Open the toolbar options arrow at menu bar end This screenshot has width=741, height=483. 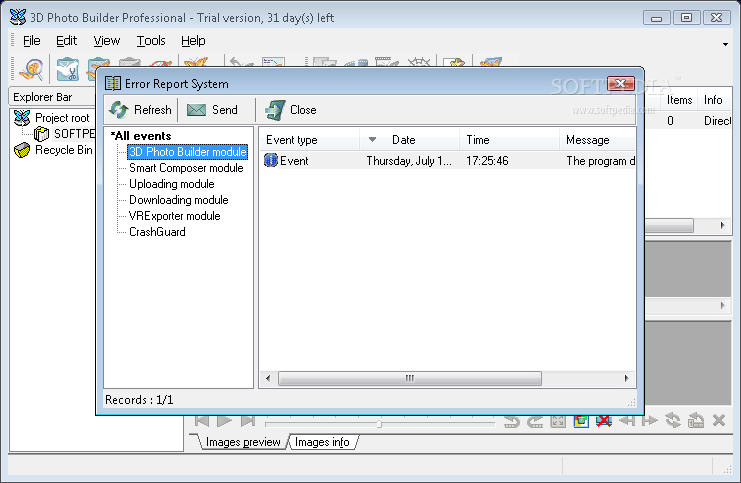(725, 44)
